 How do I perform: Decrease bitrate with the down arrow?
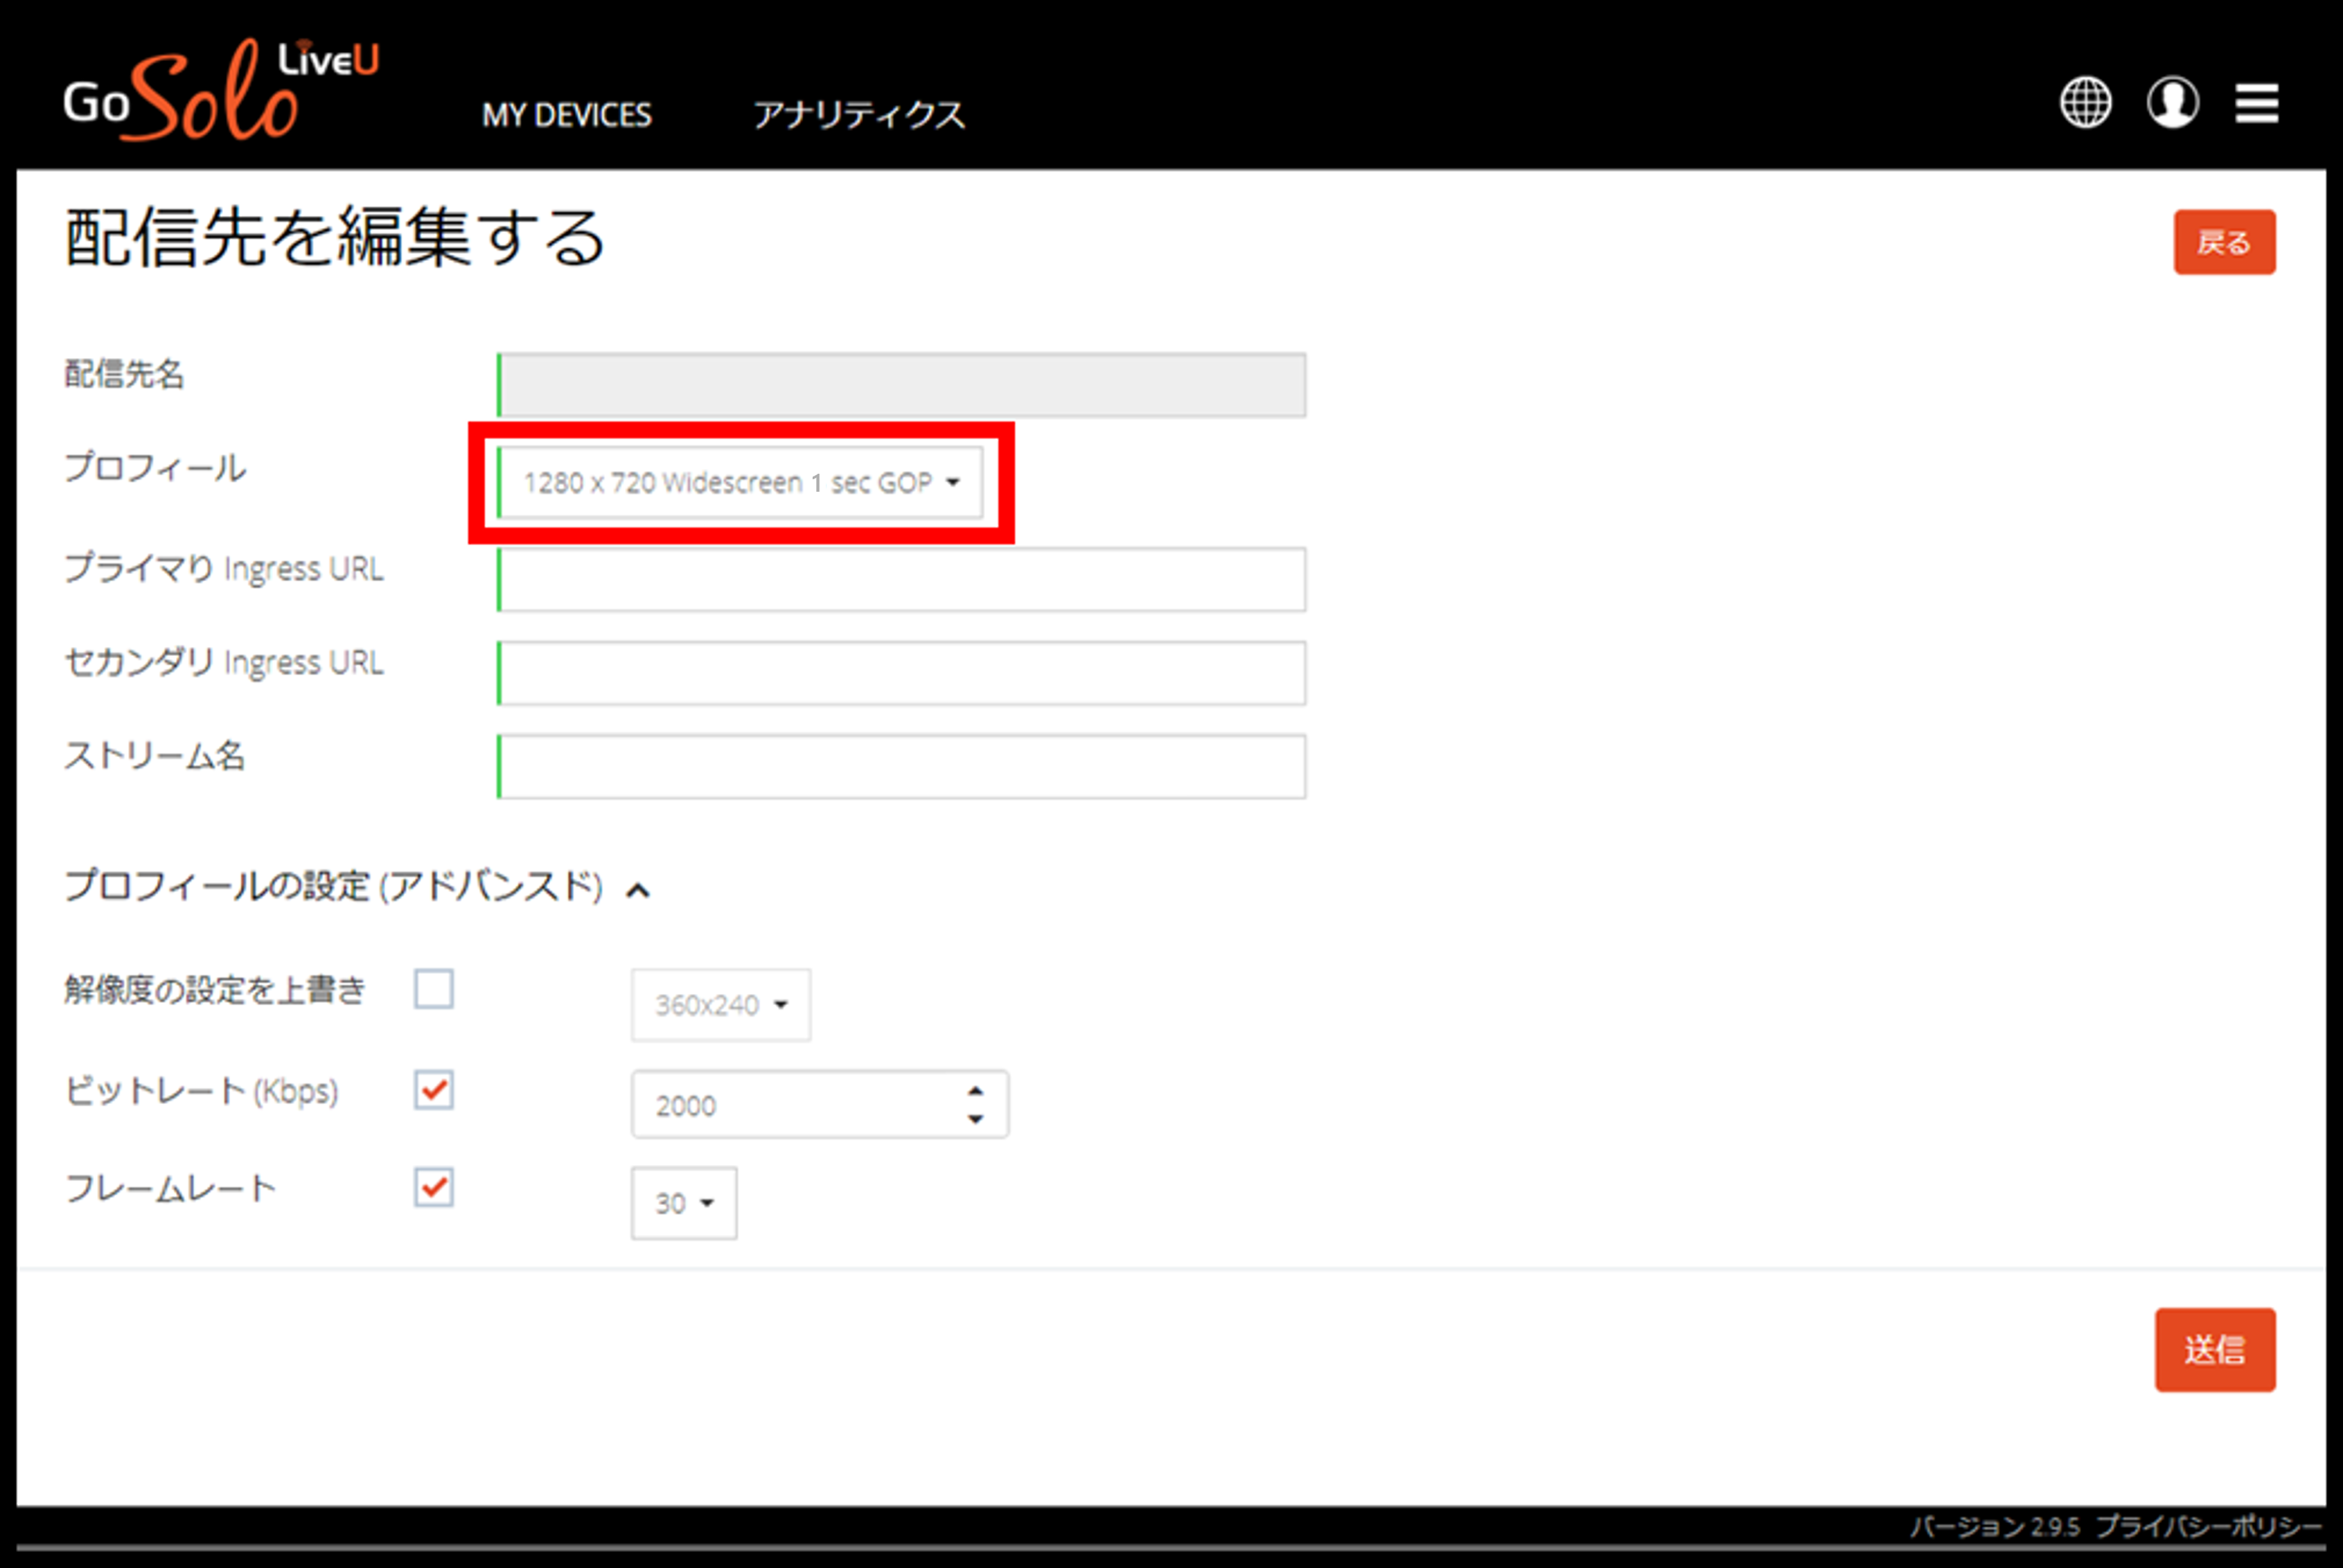coord(976,1119)
